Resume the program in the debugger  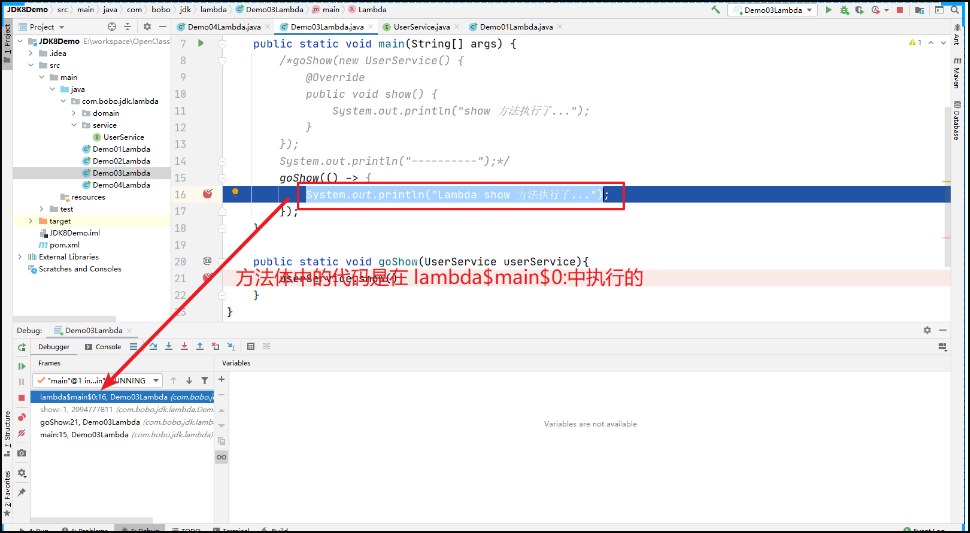click(22, 367)
